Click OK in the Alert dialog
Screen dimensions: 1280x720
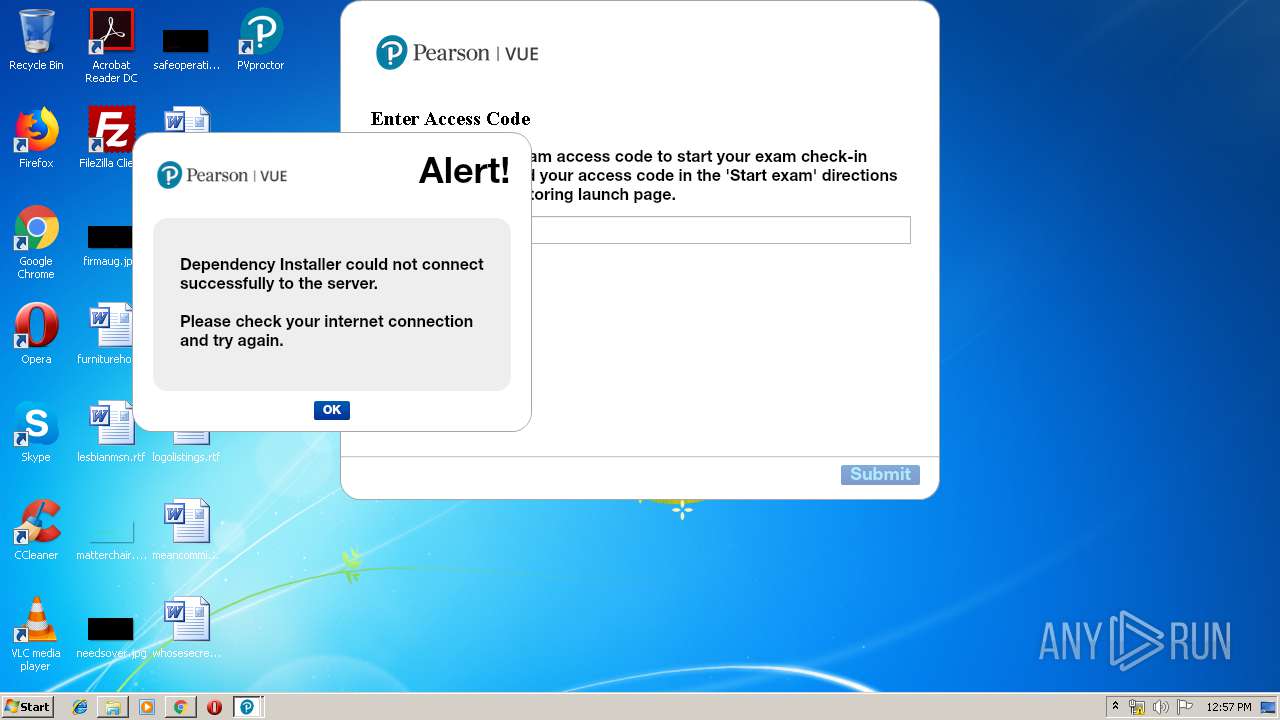pos(332,410)
